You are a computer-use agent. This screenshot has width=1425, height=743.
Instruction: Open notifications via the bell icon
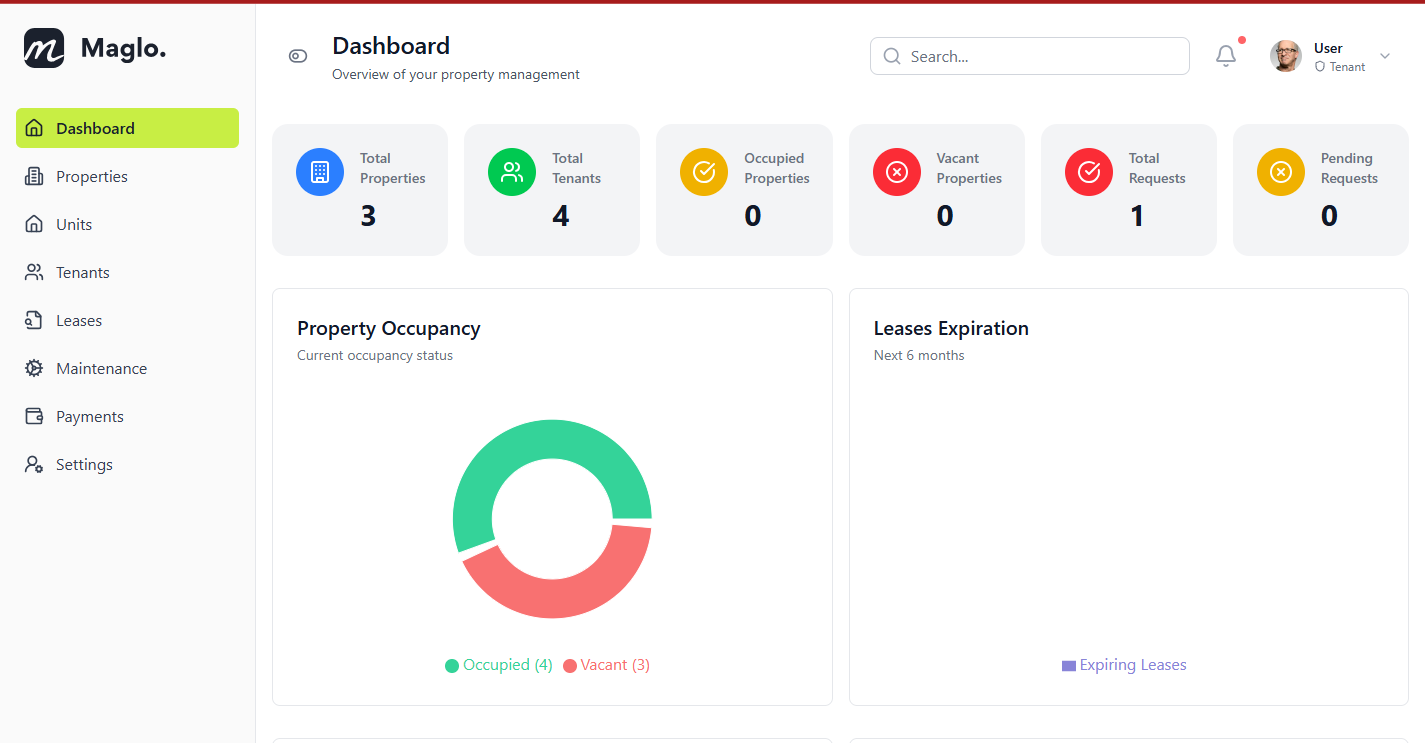tap(1226, 56)
